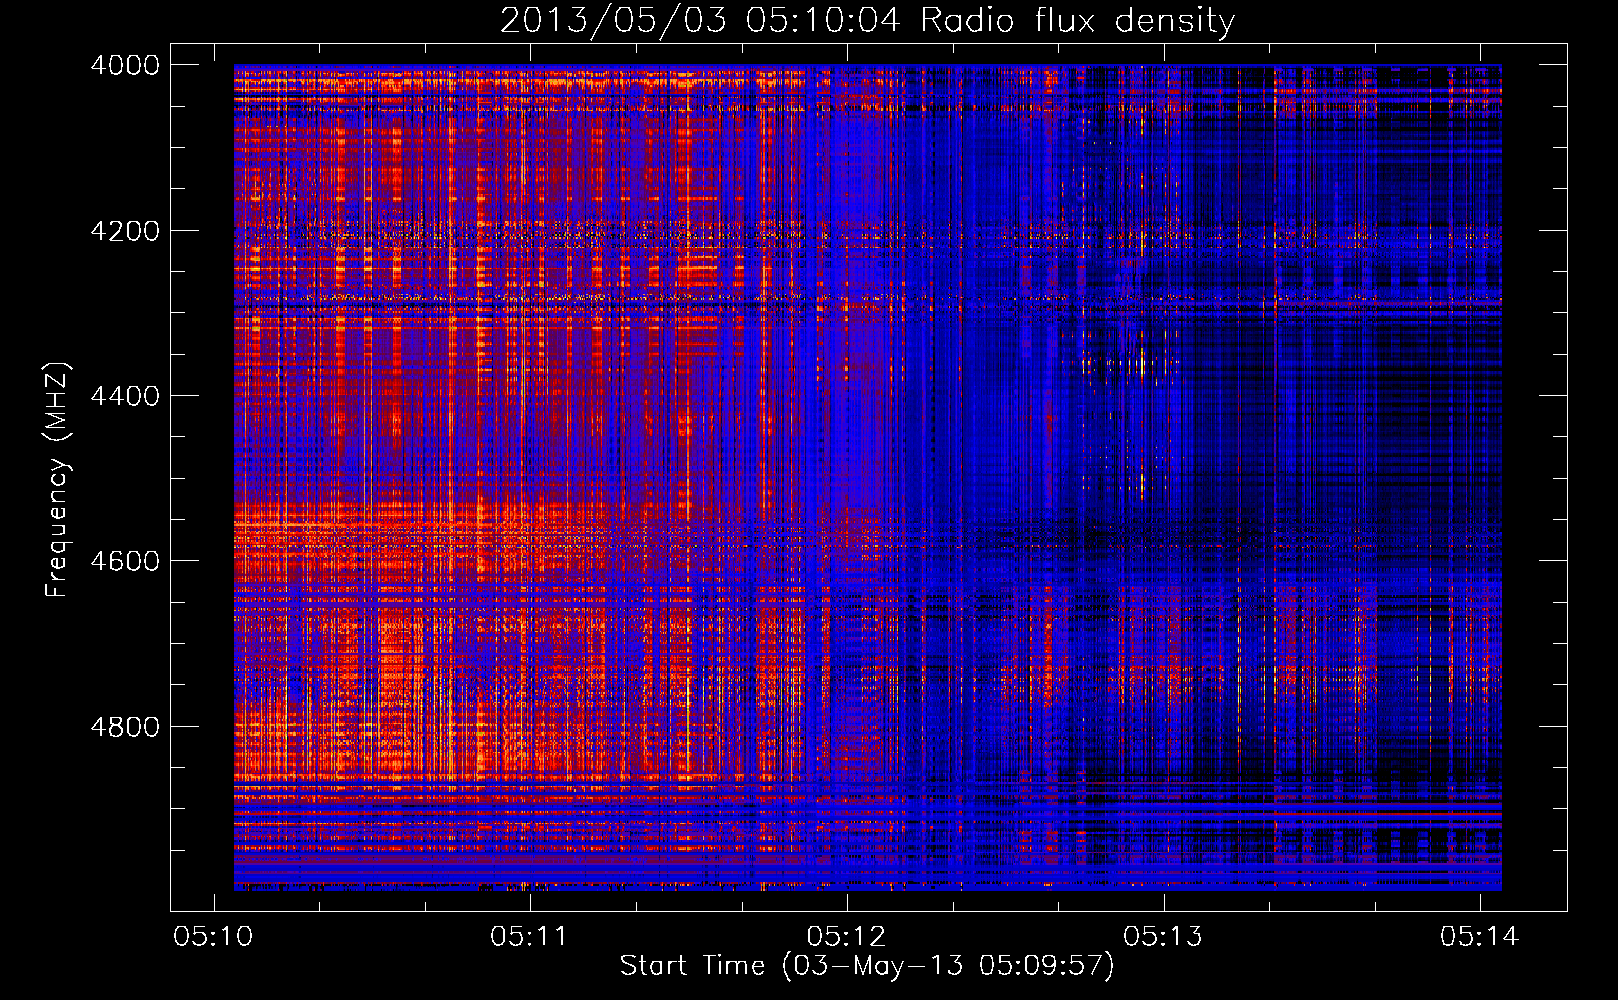Click the plot title 'Radio flux density'
This screenshot has width=1618, height=1000.
[1077, 21]
